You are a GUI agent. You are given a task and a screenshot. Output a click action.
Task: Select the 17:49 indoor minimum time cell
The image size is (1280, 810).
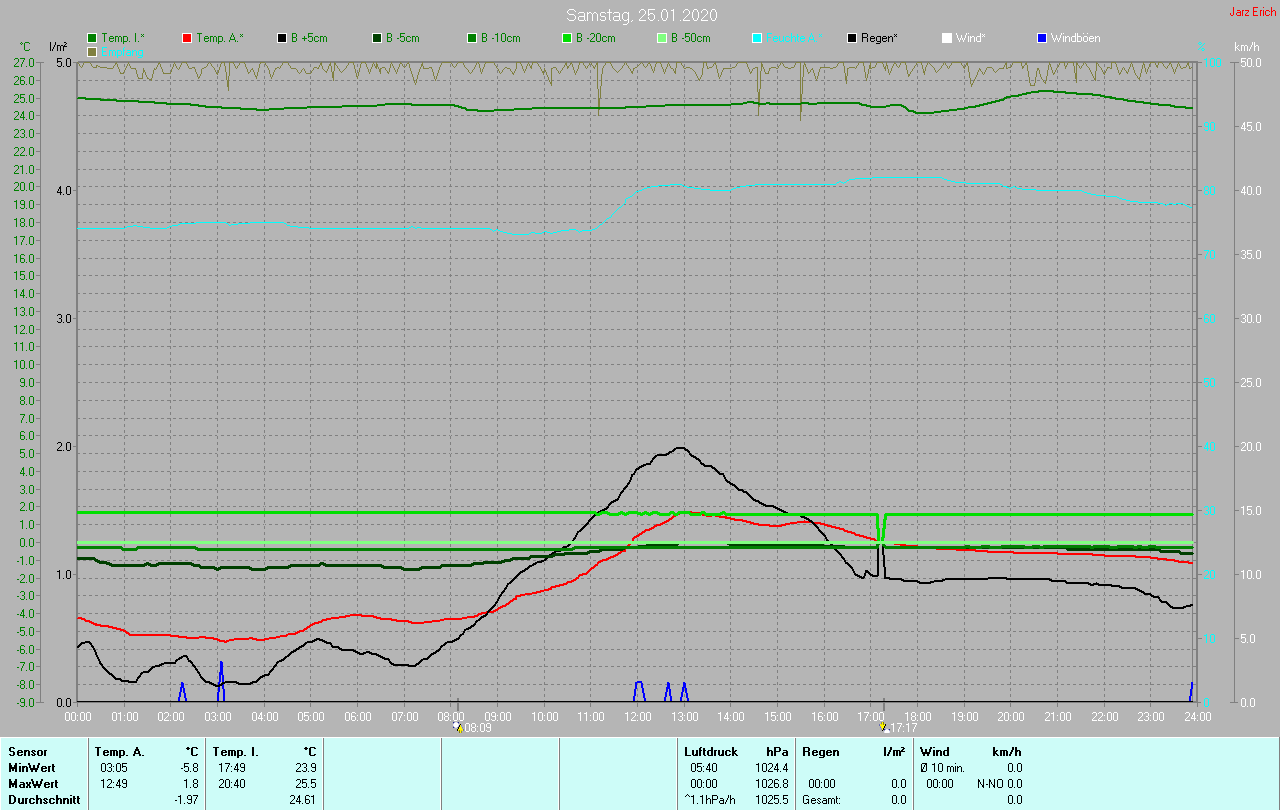click(231, 768)
